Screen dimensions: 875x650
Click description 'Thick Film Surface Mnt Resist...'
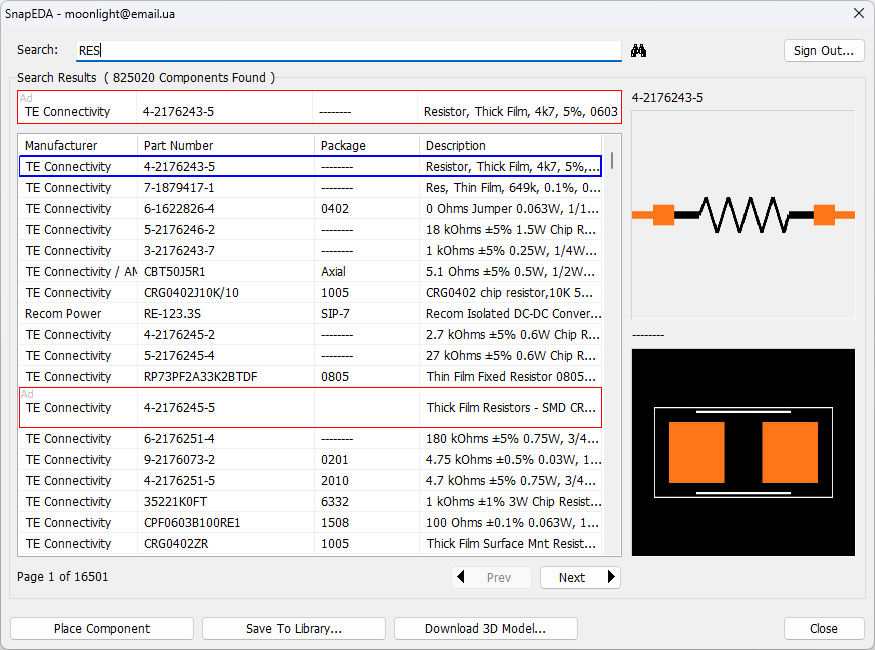click(511, 544)
